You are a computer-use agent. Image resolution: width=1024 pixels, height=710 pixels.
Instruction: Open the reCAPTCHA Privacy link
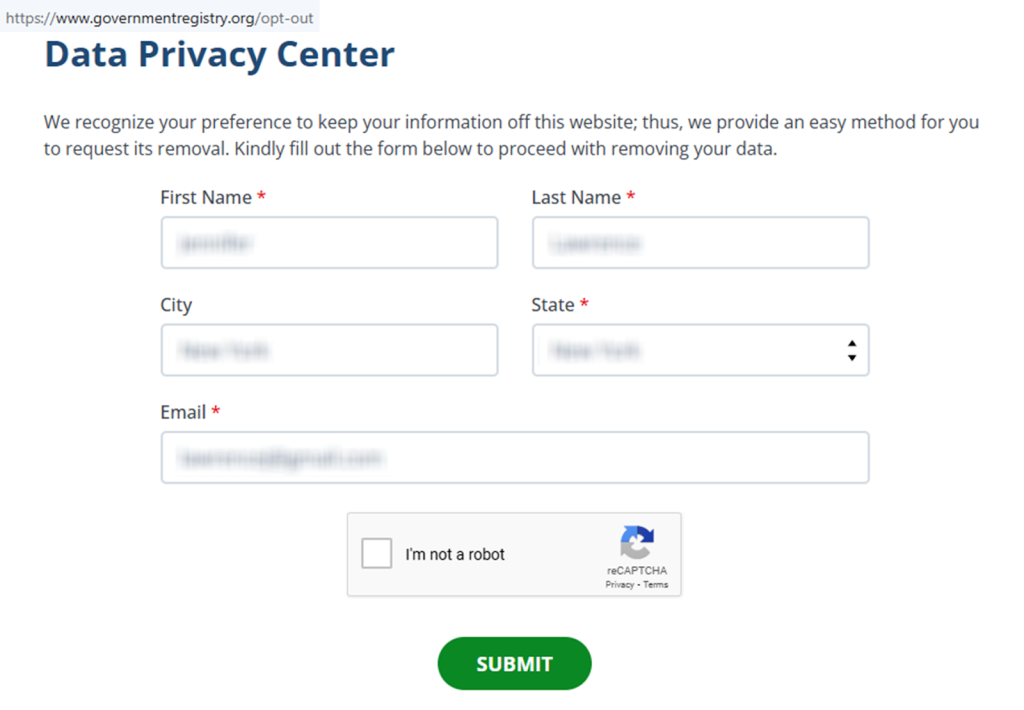[x=619, y=585]
